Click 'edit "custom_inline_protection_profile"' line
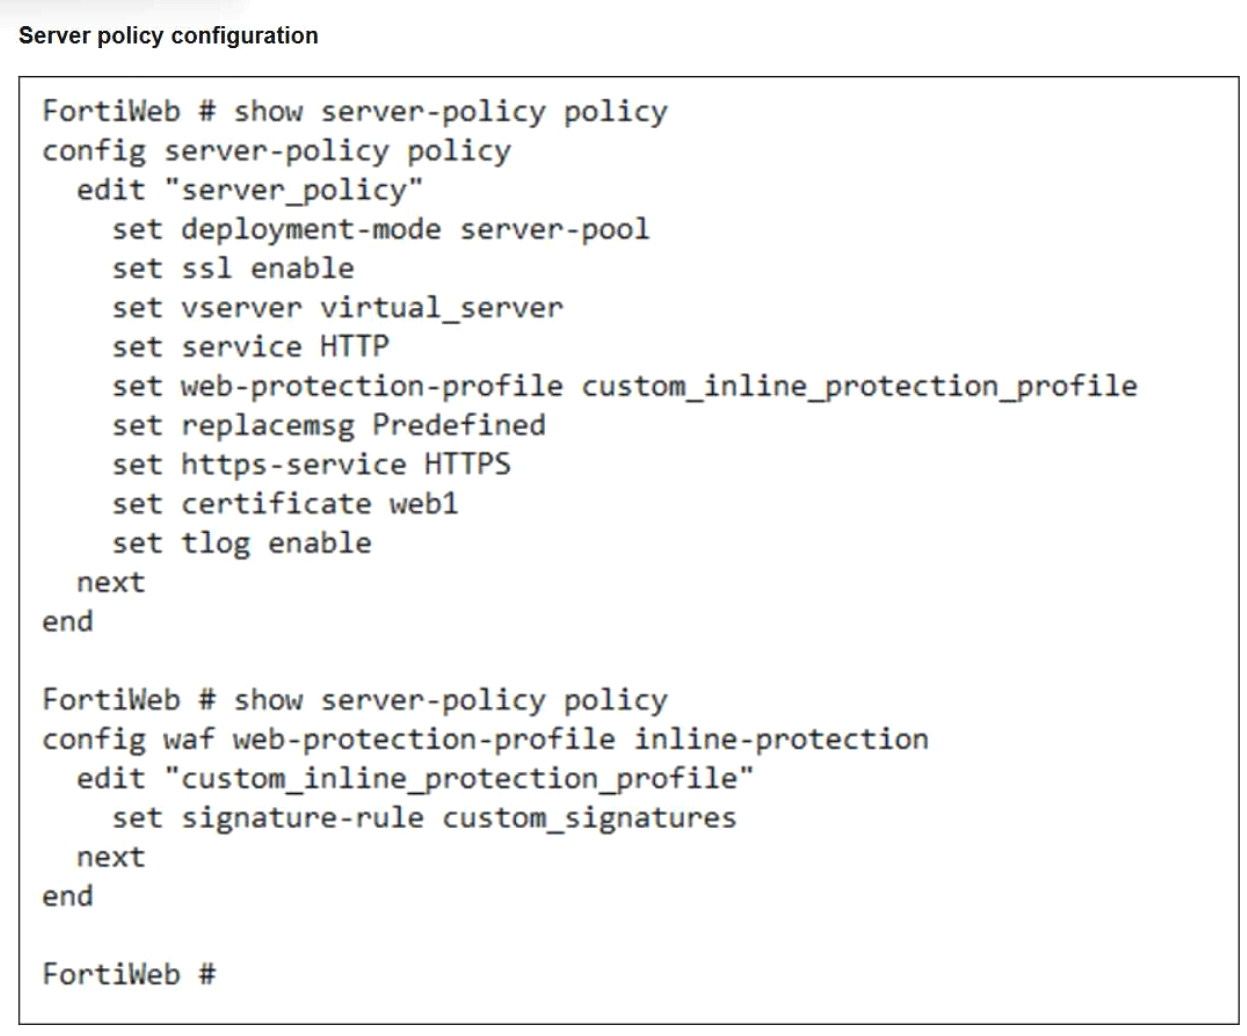 (415, 778)
